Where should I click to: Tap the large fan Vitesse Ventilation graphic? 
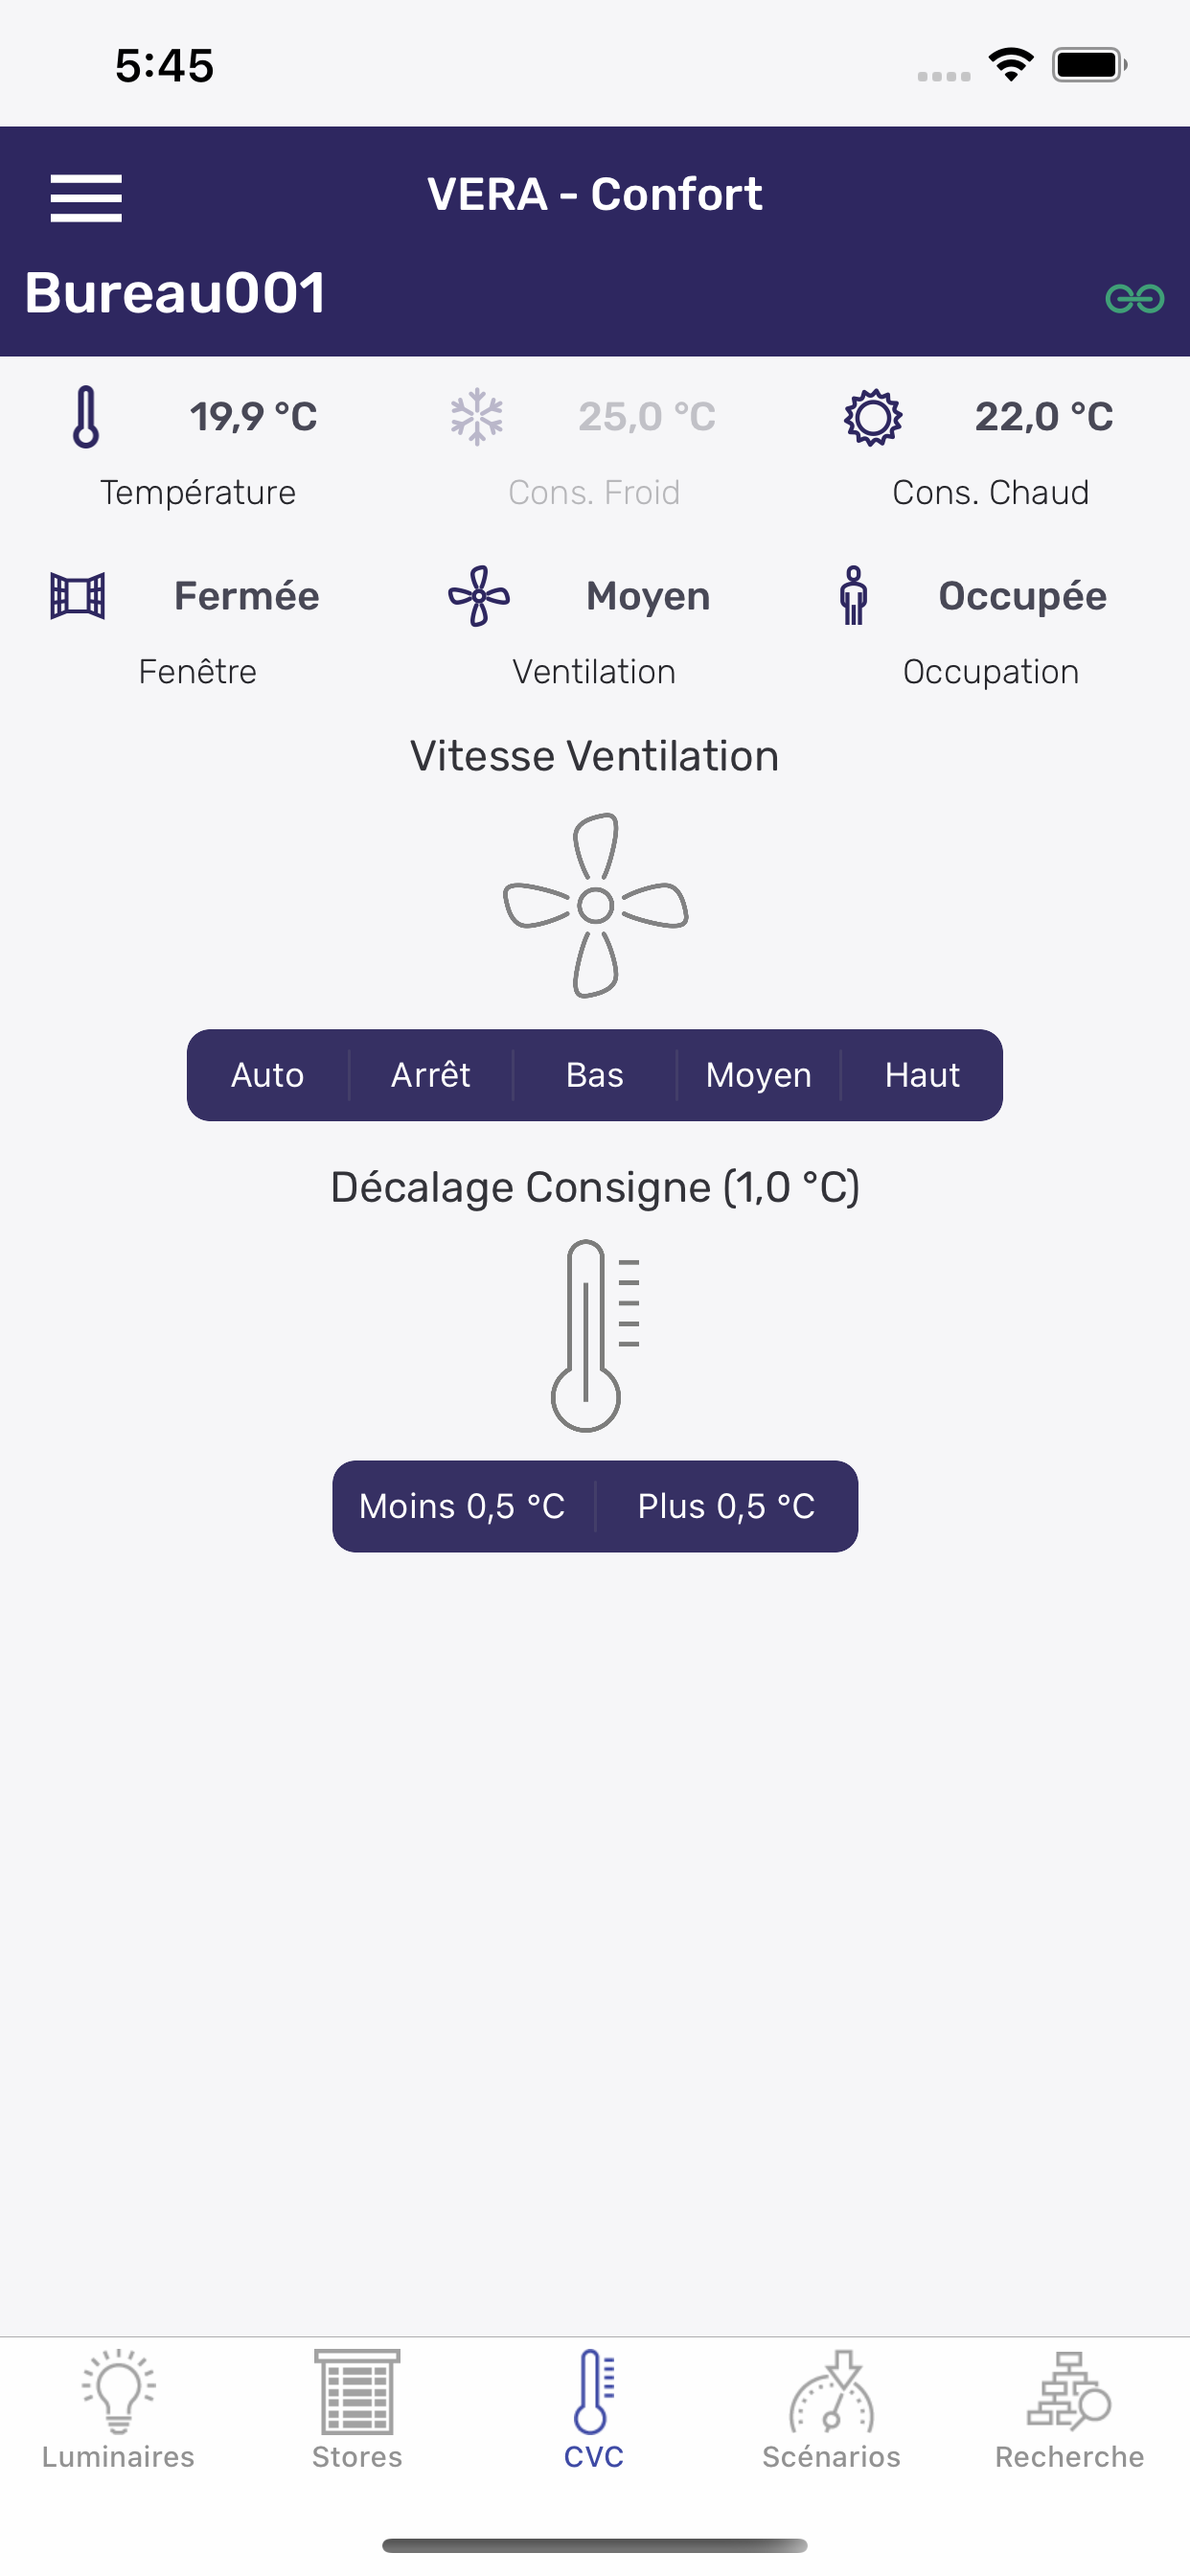coord(596,905)
